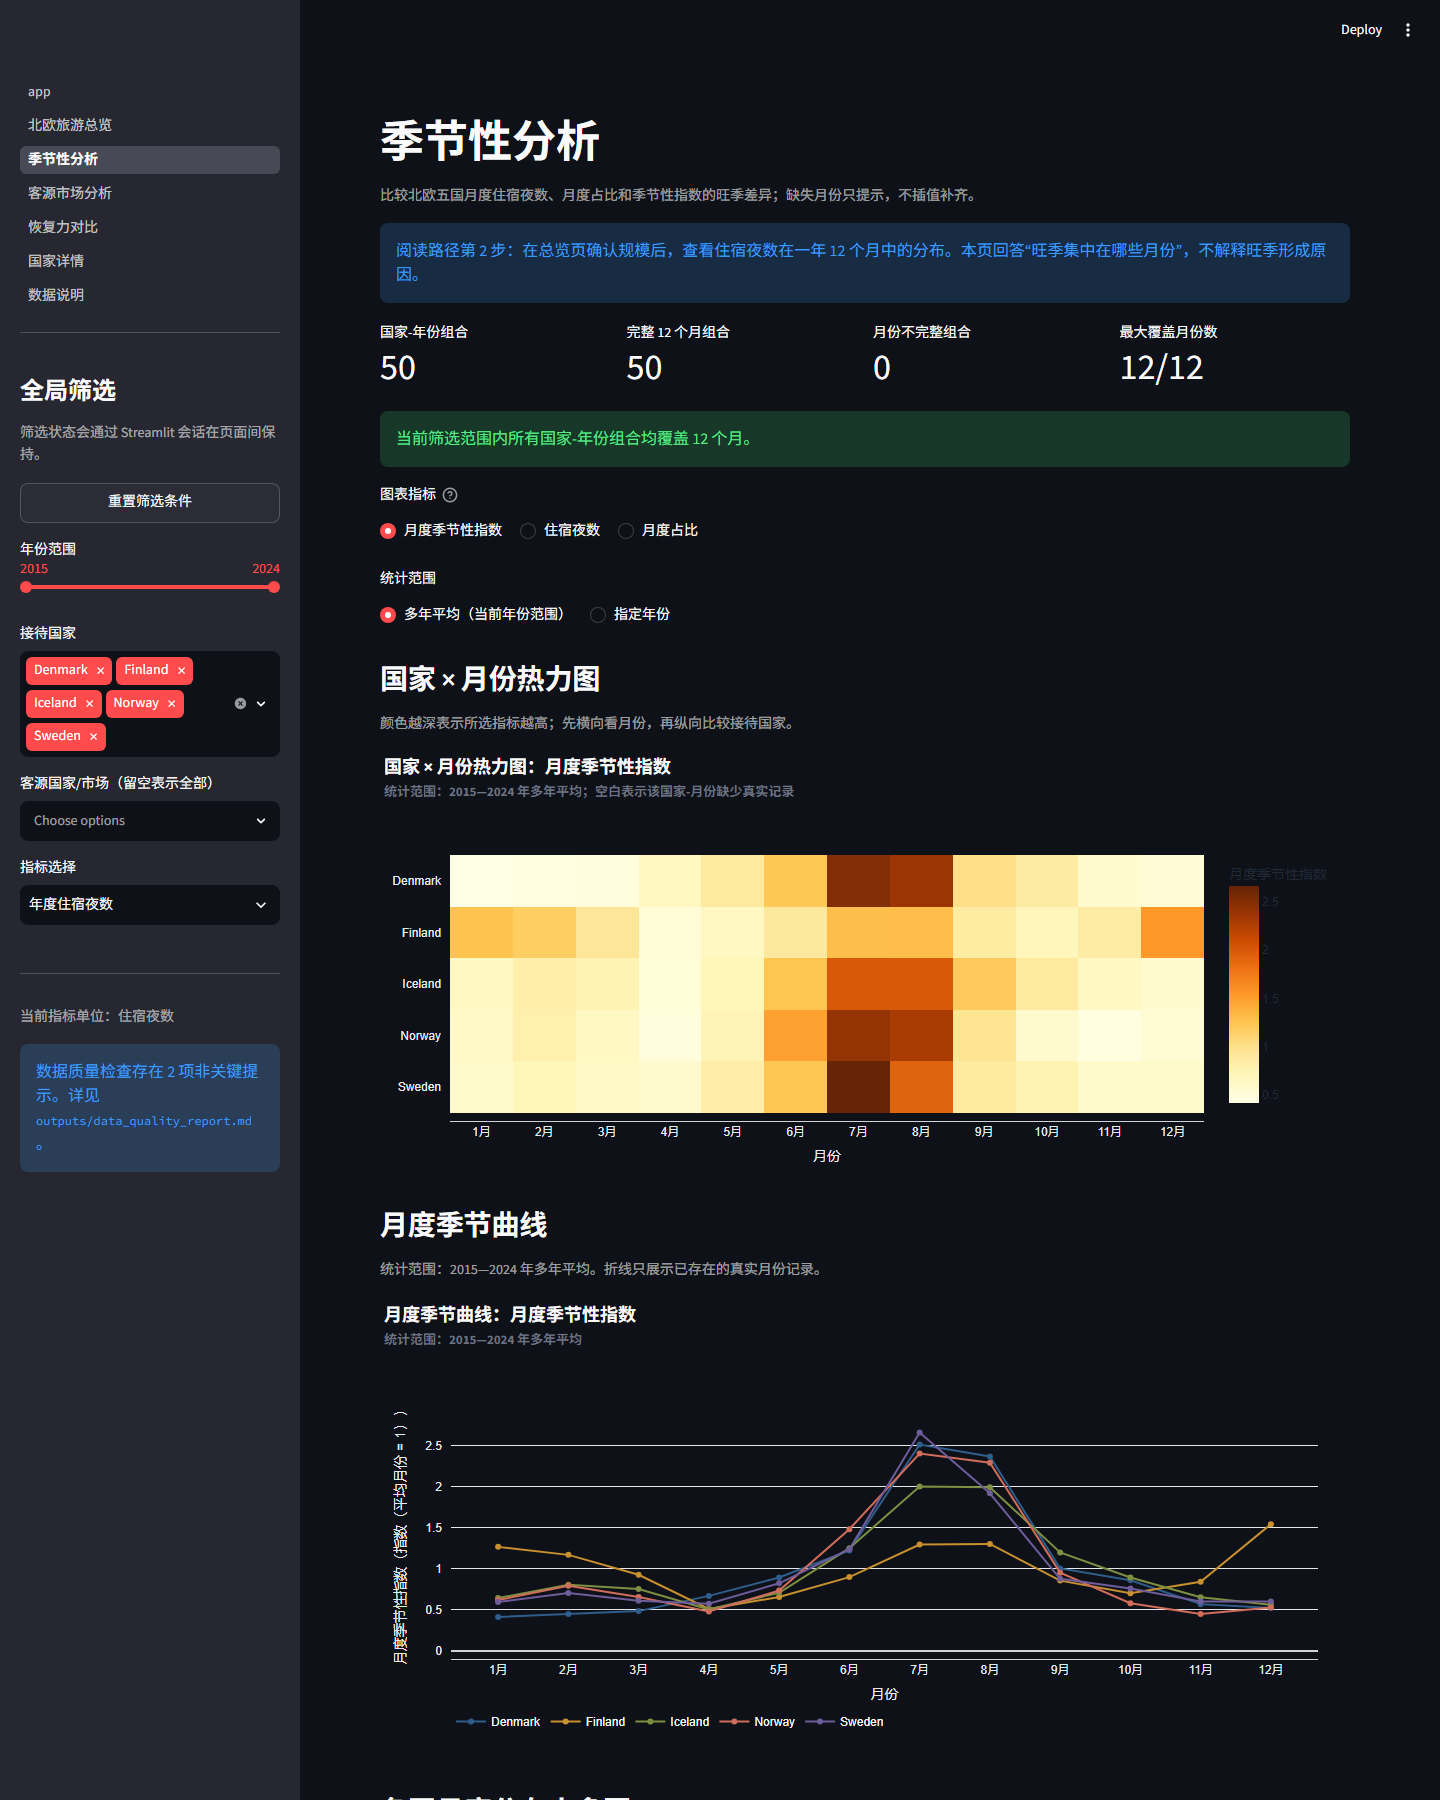This screenshot has height=1800, width=1440.
Task: Go to the app page in sidebar
Action: click(x=150, y=92)
